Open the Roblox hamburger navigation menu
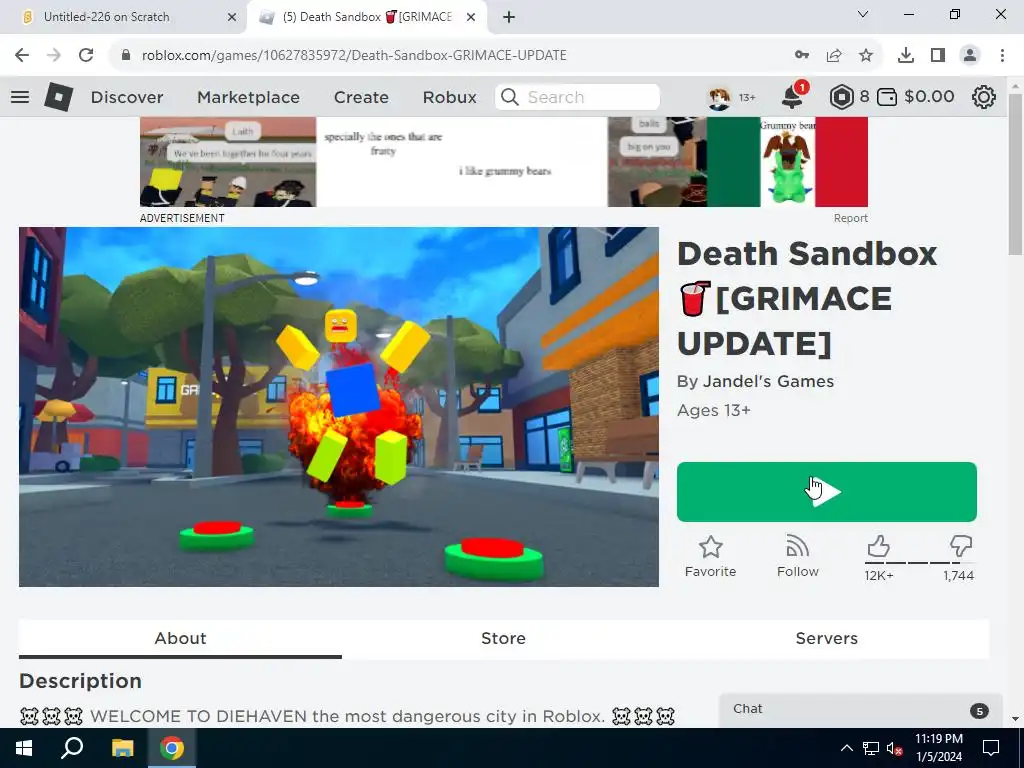 pos(20,97)
